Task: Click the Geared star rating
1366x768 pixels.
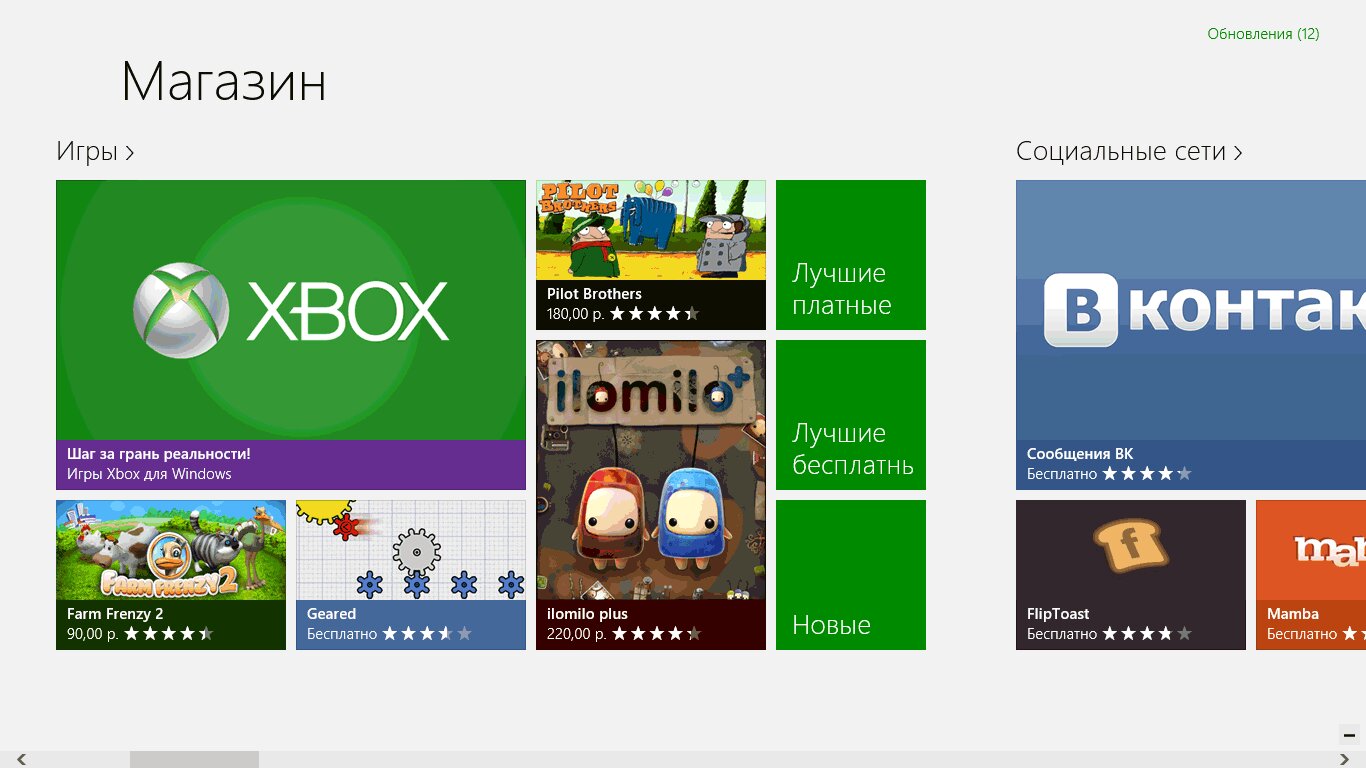Action: (427, 634)
